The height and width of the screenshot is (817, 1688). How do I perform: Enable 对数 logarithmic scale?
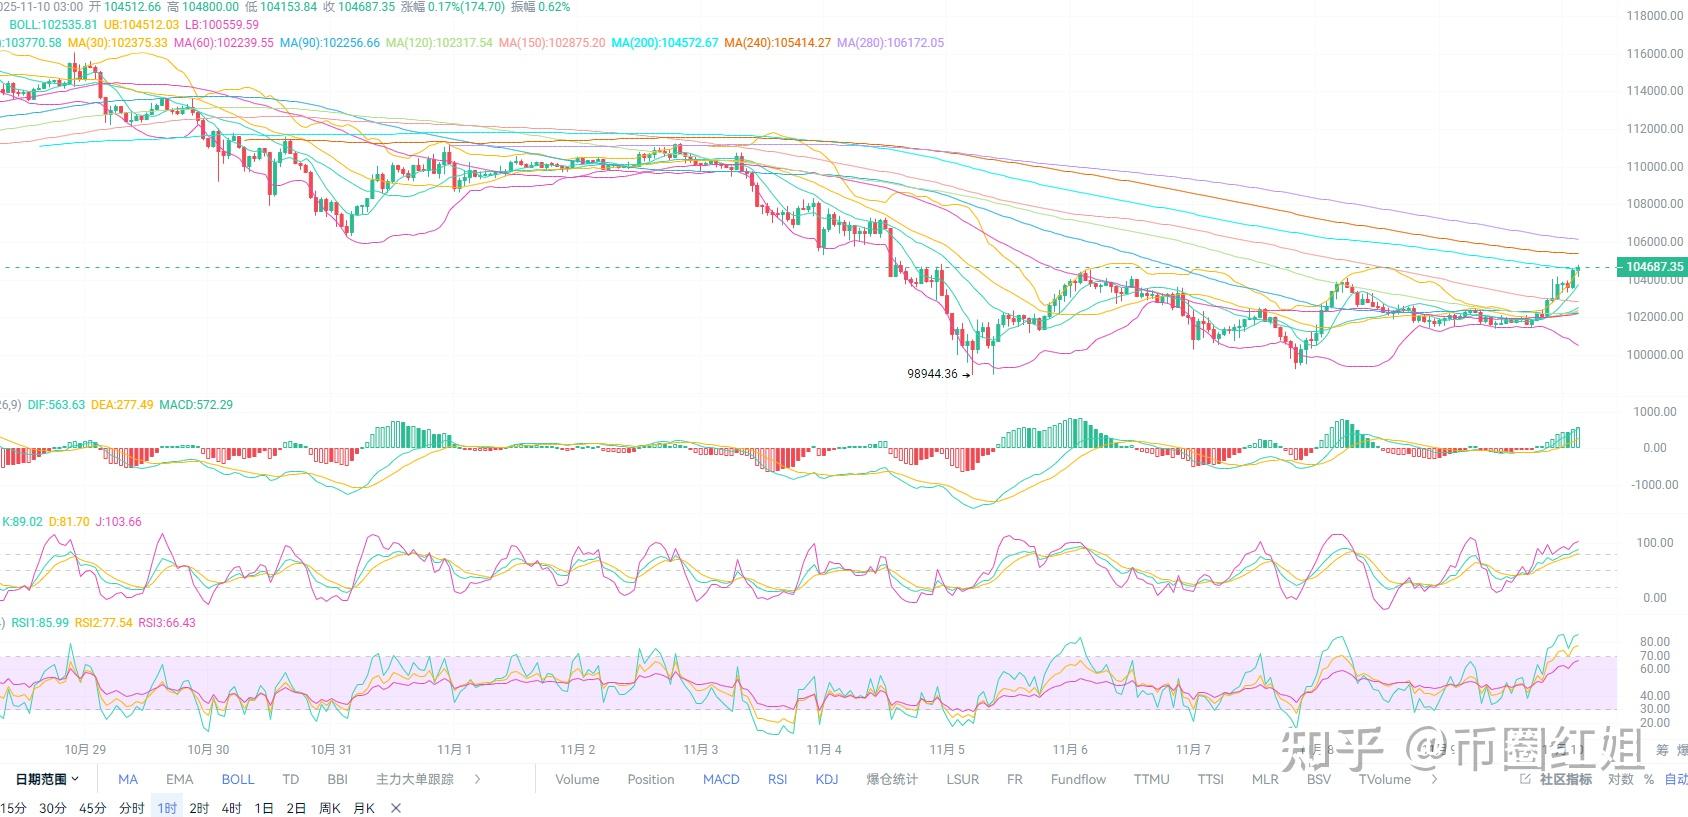(1621, 779)
